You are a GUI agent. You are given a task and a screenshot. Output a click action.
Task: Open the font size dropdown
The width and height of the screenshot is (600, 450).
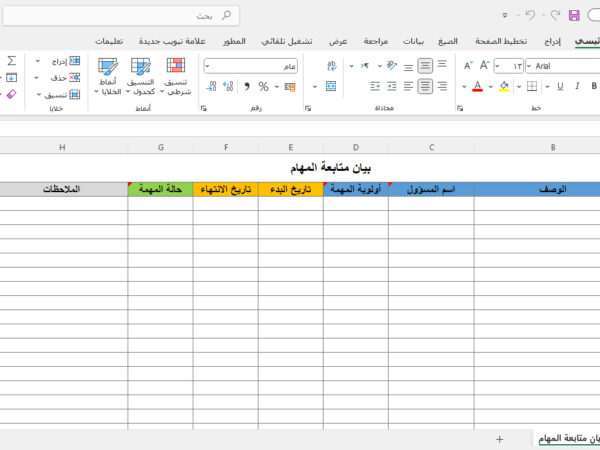(497, 66)
